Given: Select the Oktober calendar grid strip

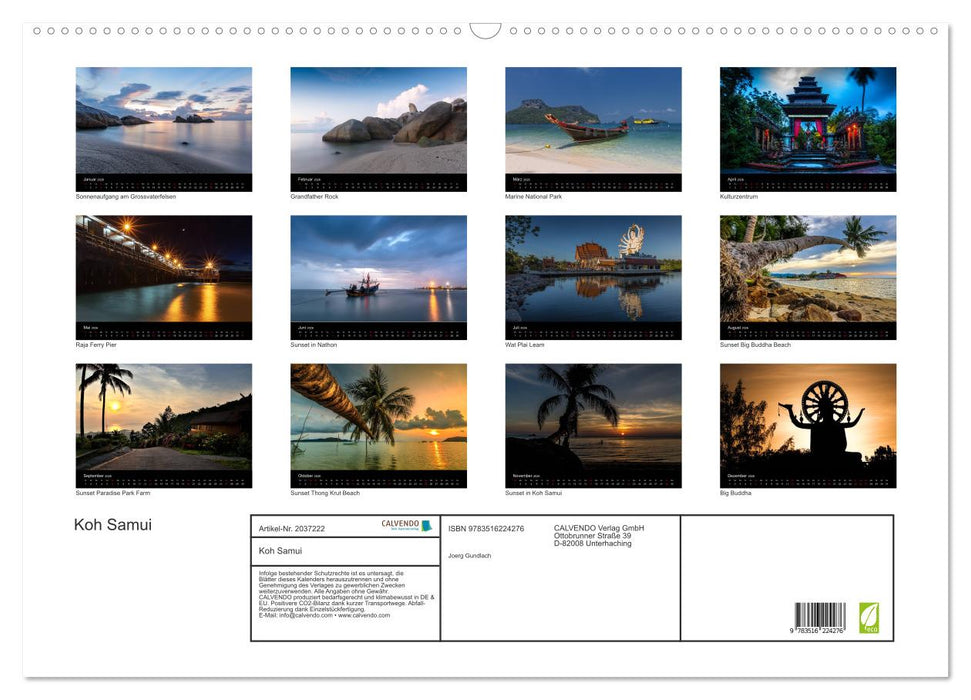Looking at the screenshot, I should pos(379,477).
